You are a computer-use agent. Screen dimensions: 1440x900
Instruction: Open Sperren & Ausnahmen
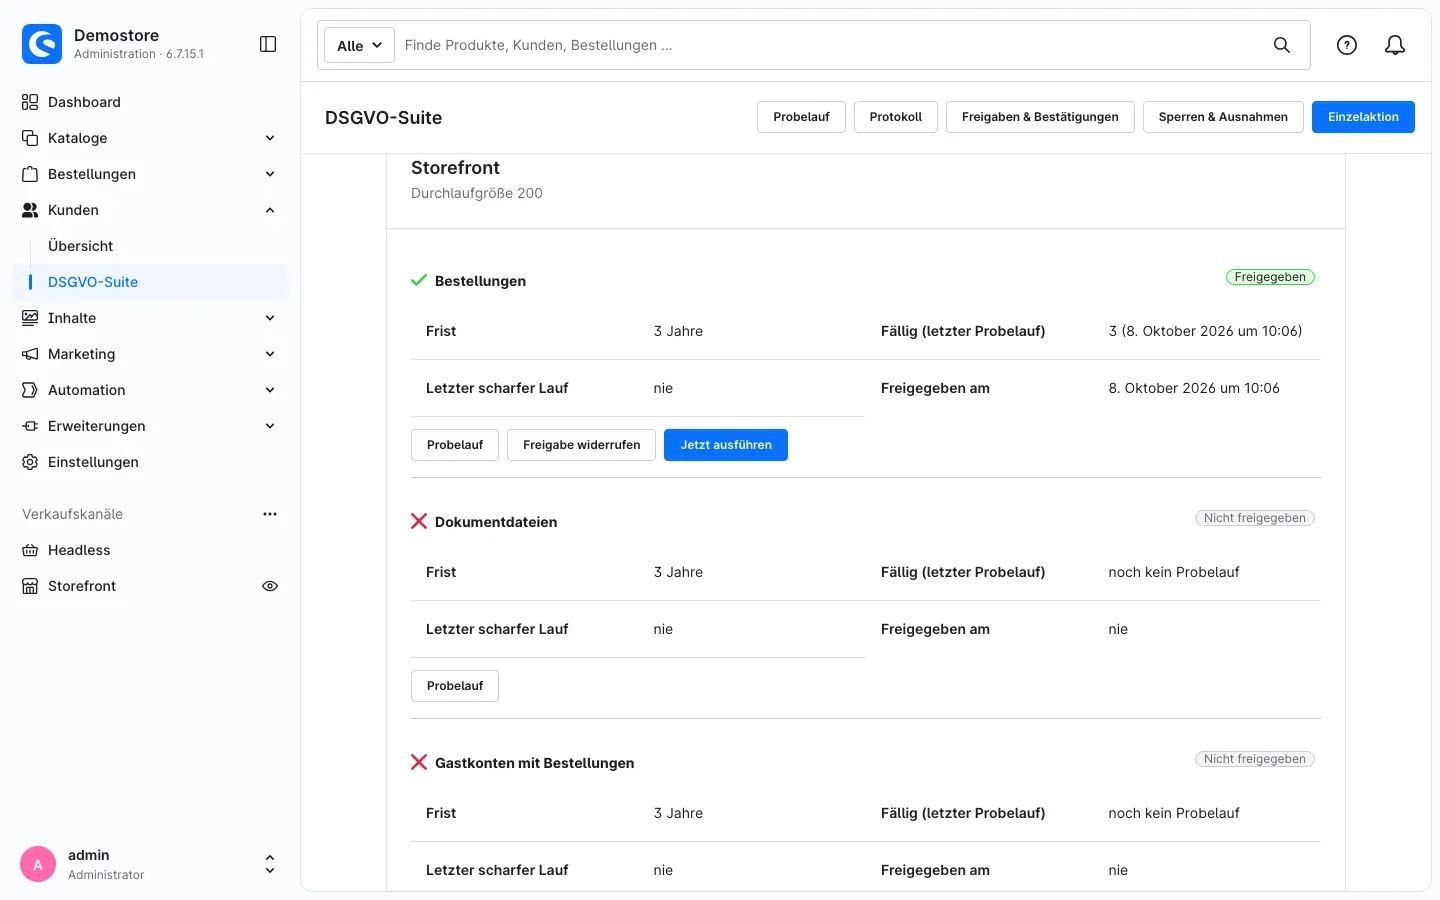(x=1223, y=117)
